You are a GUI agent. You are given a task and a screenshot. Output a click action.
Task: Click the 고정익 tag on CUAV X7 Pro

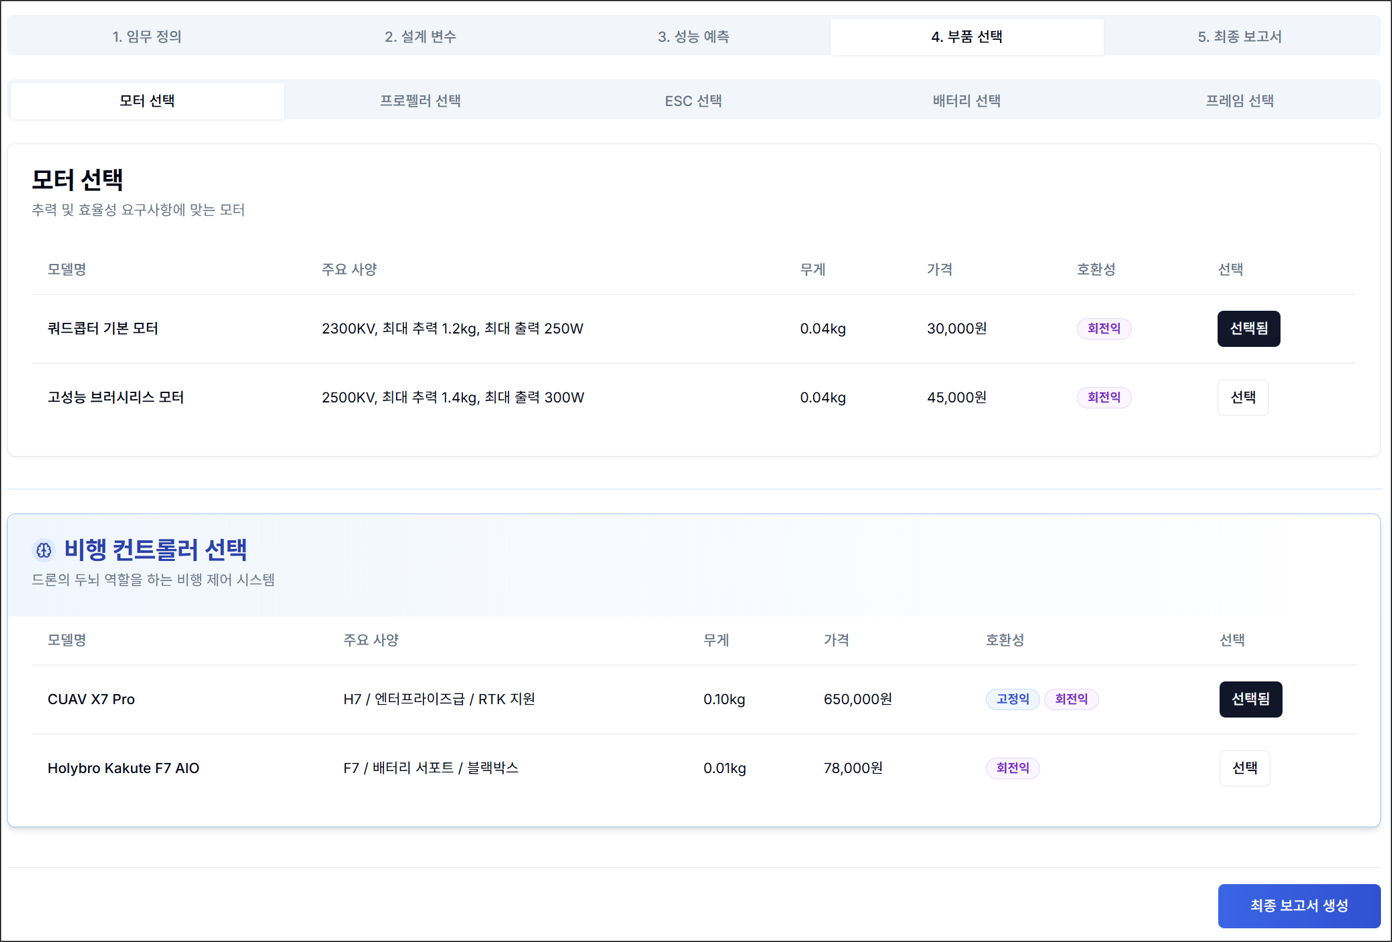1012,700
